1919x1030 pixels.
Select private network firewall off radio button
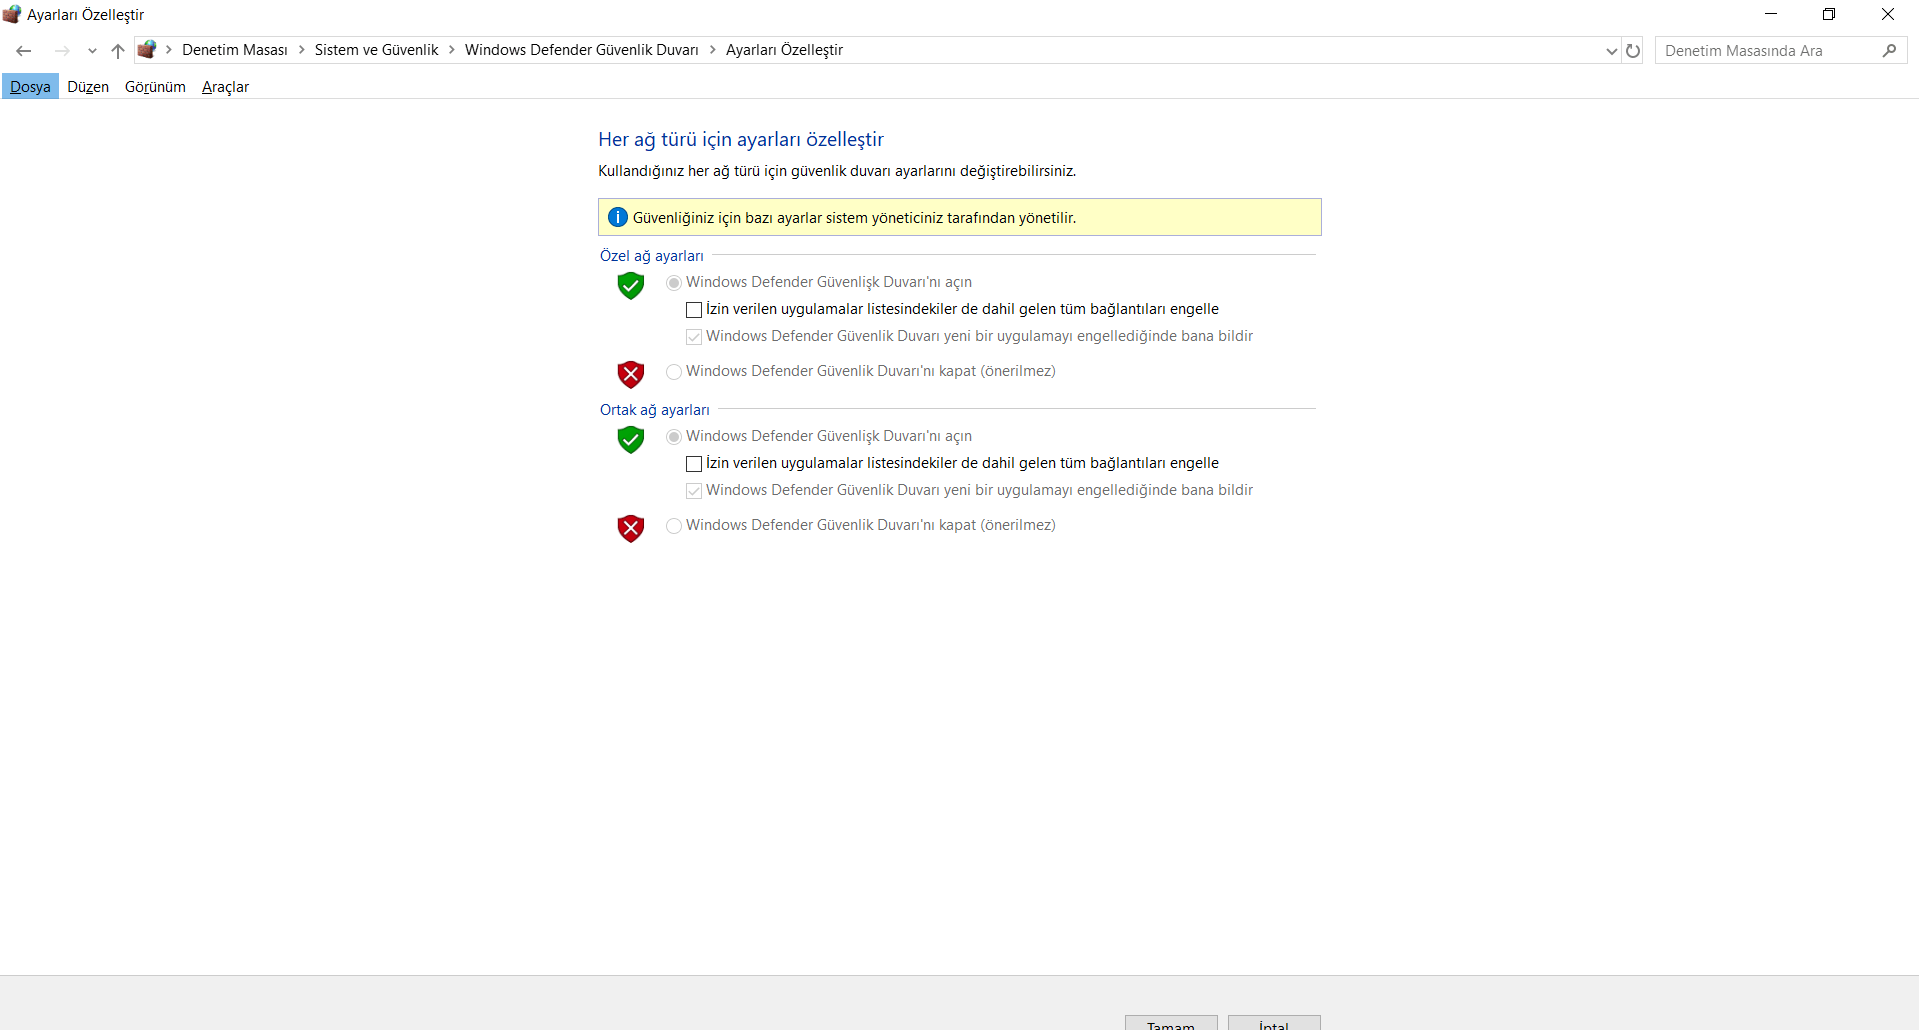click(674, 372)
